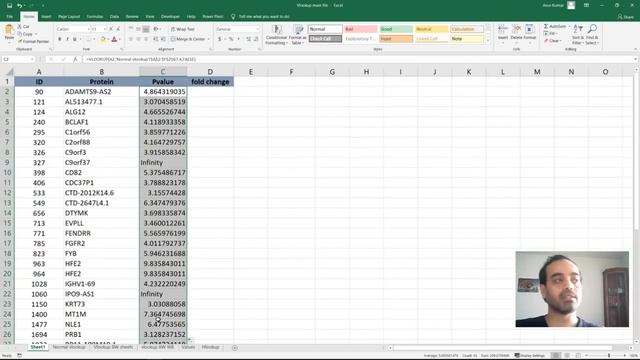This screenshot has height=360, width=640.
Task: Click the Increase Indent icon
Action: (163, 39)
